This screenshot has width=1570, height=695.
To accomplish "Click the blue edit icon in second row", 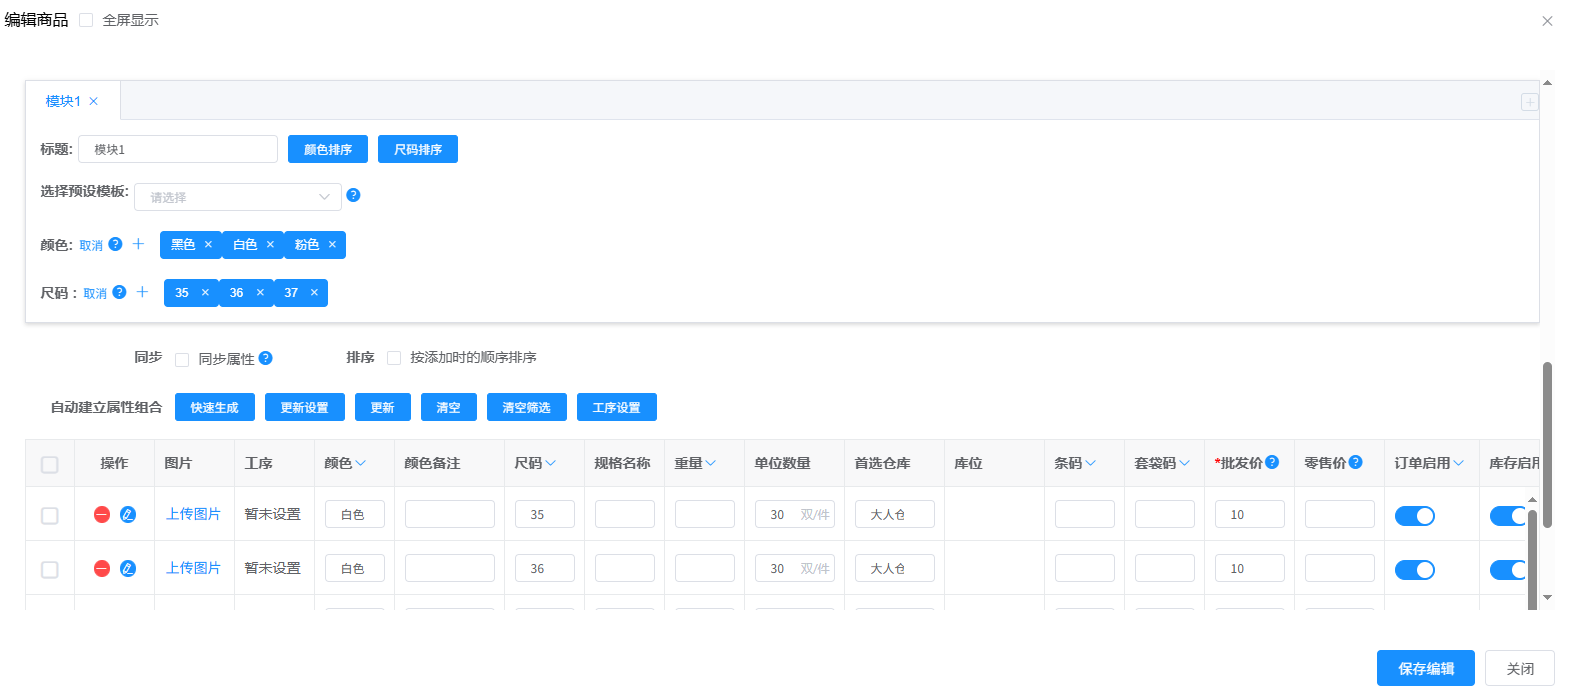I will pos(128,568).
